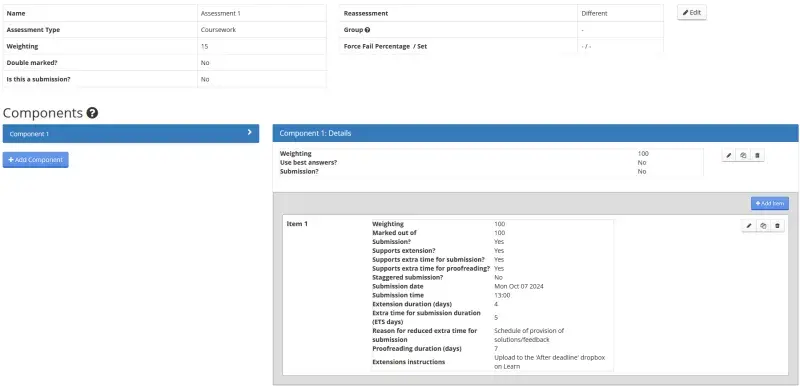The width and height of the screenshot is (800, 386).
Task: Click the 'Force Fail Percentage / Set' label
Action: point(385,46)
